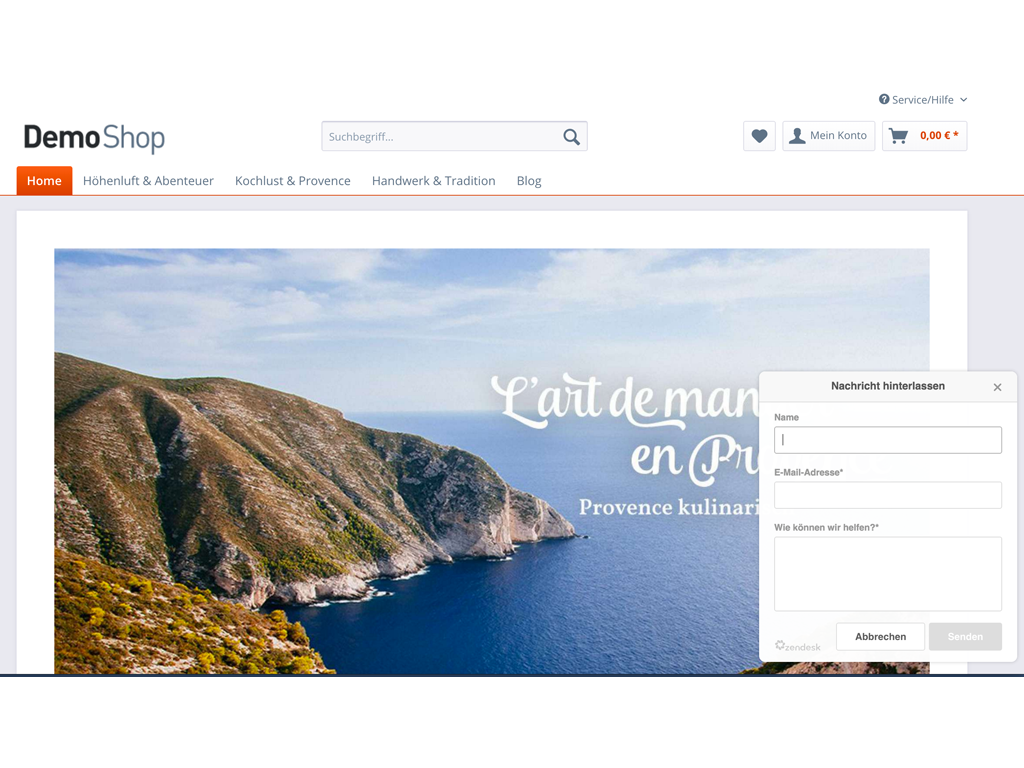Select the Home navigation tab
The height and width of the screenshot is (768, 1024).
[x=44, y=181]
